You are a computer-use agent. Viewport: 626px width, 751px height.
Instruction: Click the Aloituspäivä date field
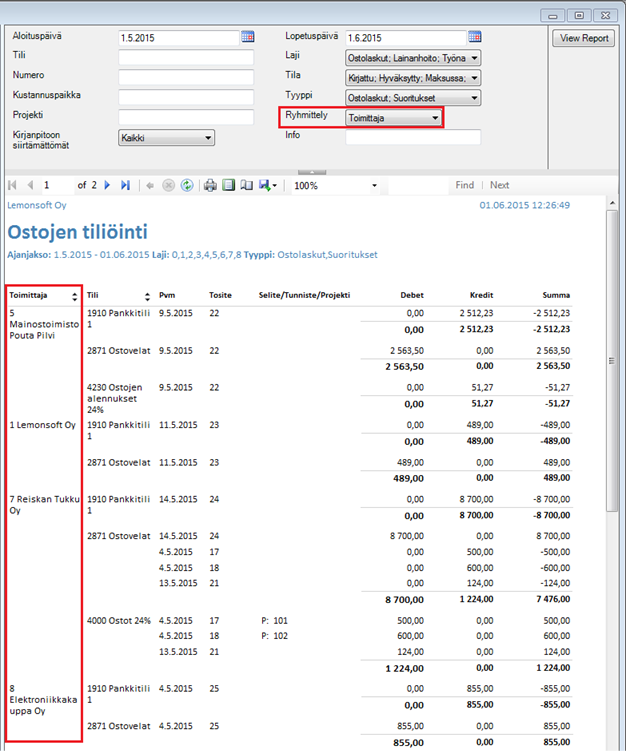pos(179,38)
